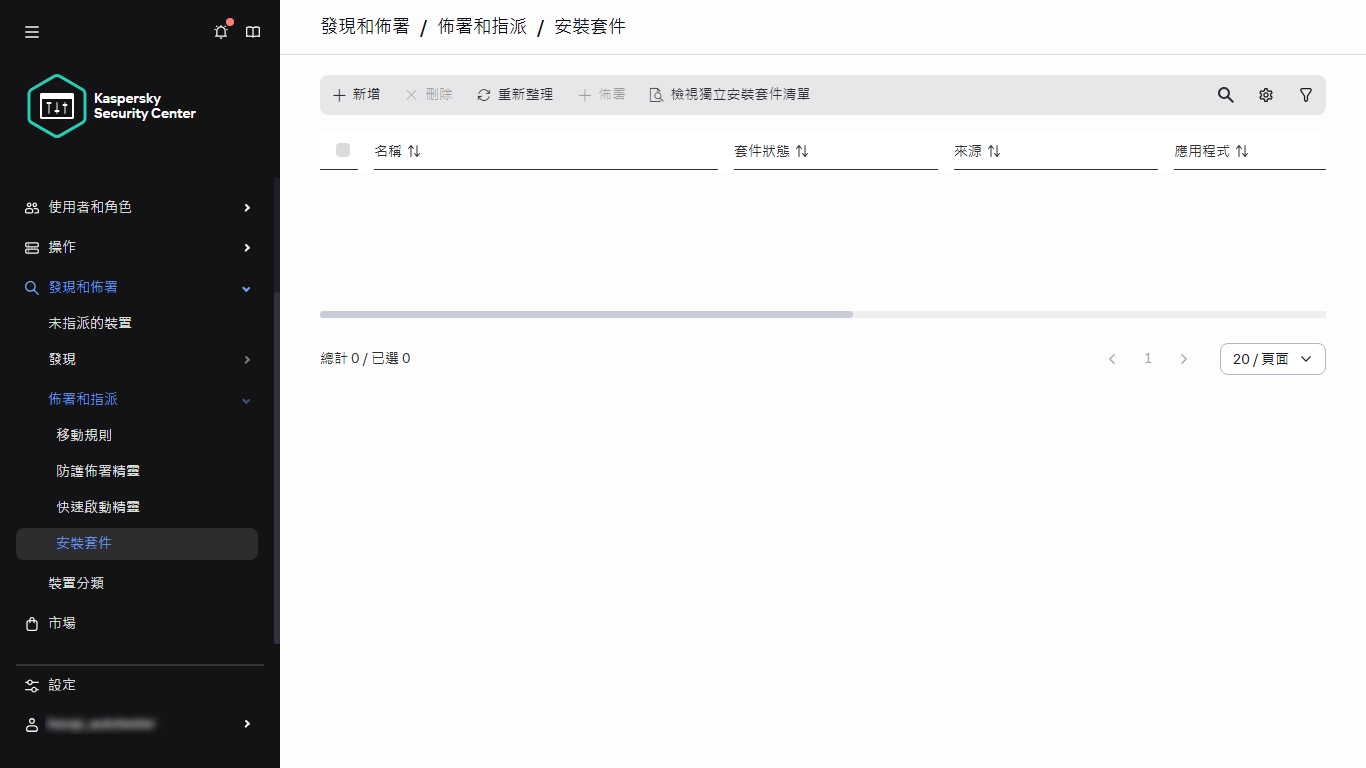Click the notification bell icon
Screen dimensions: 1366x768
(221, 32)
